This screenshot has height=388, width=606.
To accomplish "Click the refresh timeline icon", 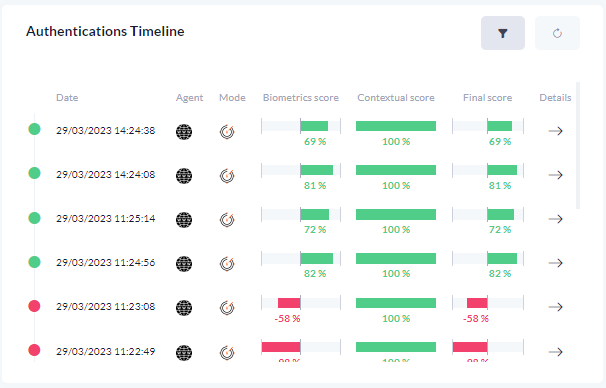I will (x=557, y=33).
